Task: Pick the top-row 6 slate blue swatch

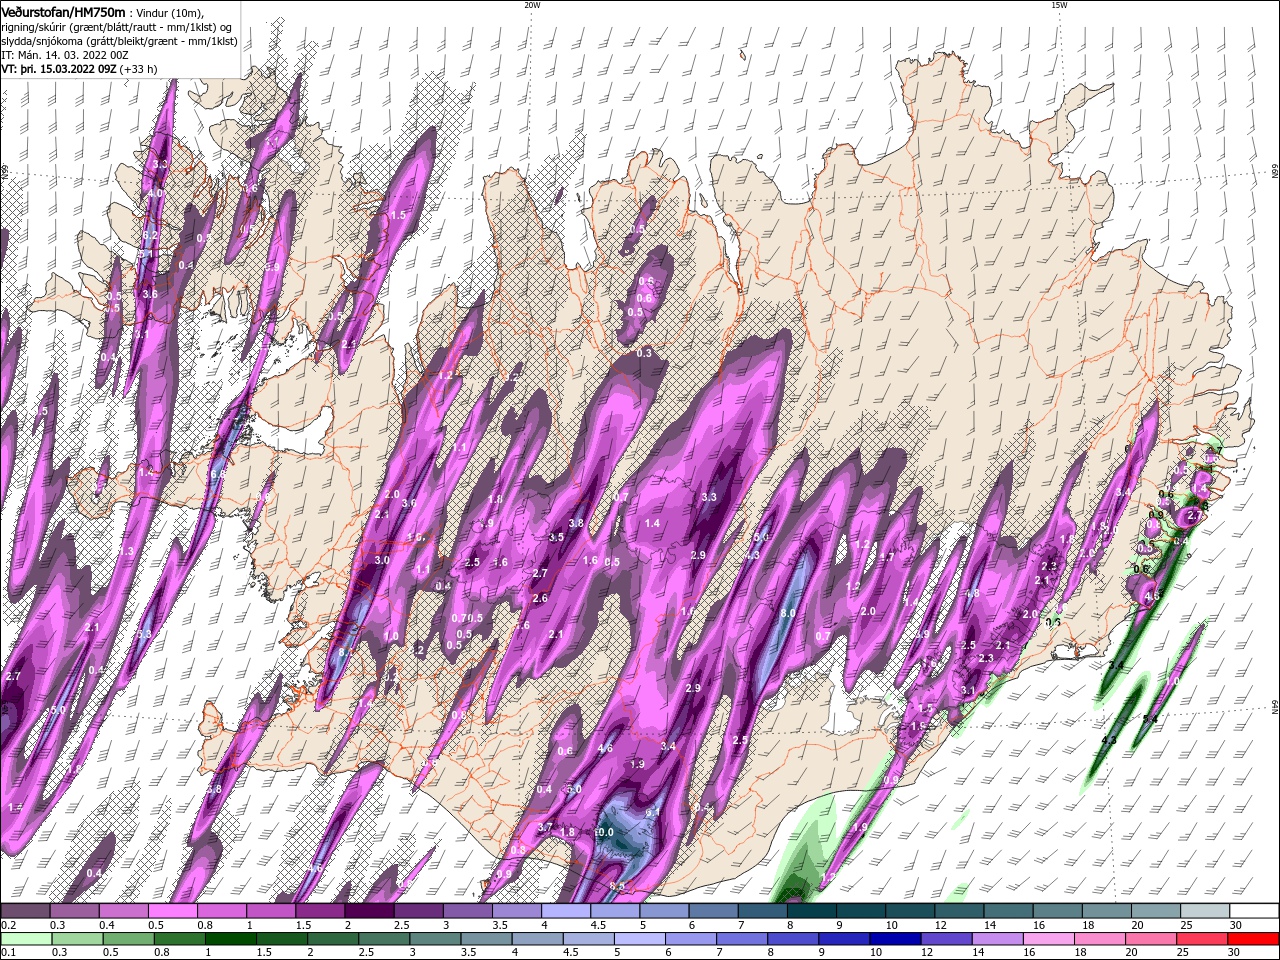Action: pyautogui.click(x=713, y=911)
